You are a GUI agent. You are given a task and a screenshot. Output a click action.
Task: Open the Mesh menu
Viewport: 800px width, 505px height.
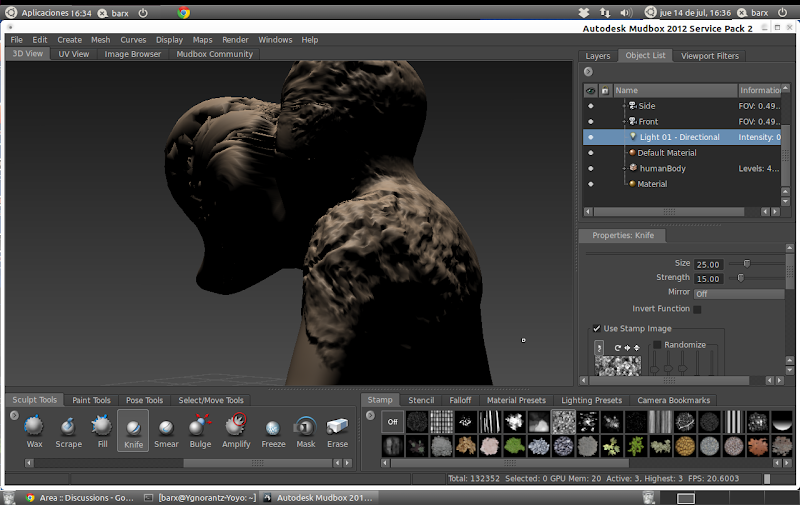(100, 40)
